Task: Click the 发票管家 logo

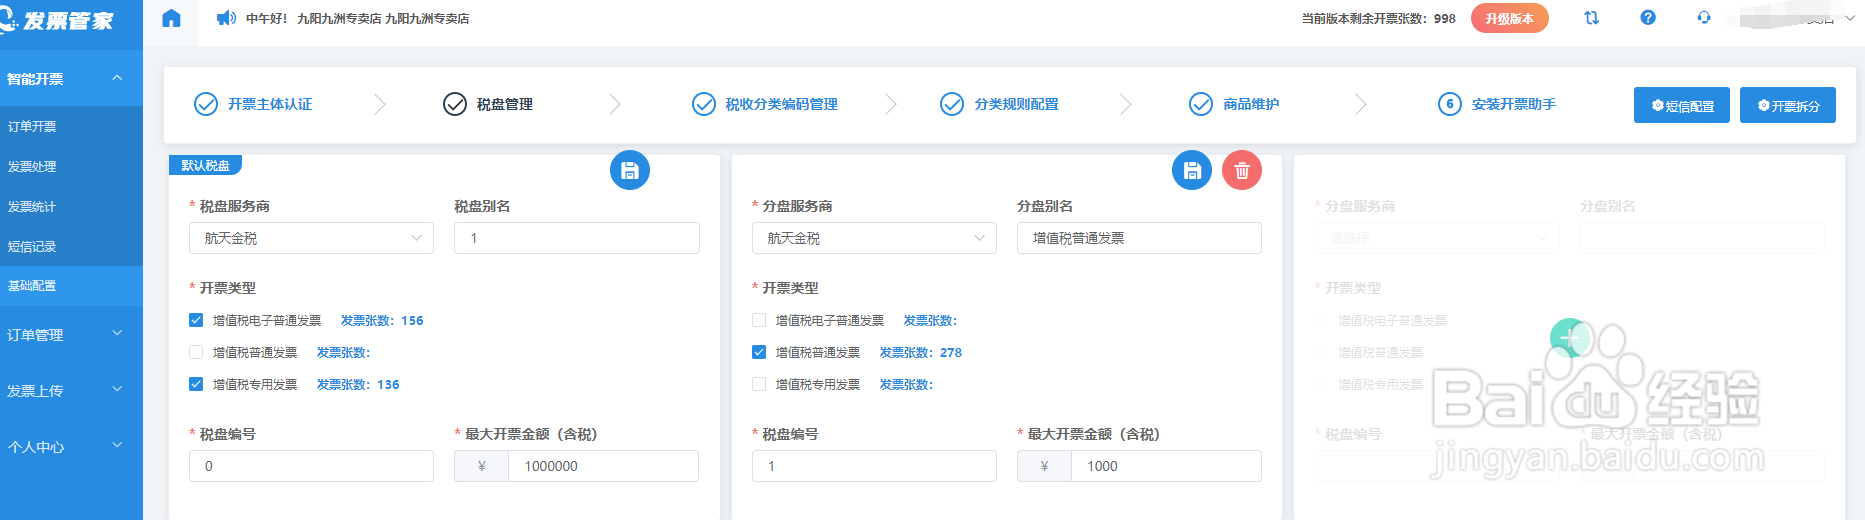Action: [x=58, y=20]
